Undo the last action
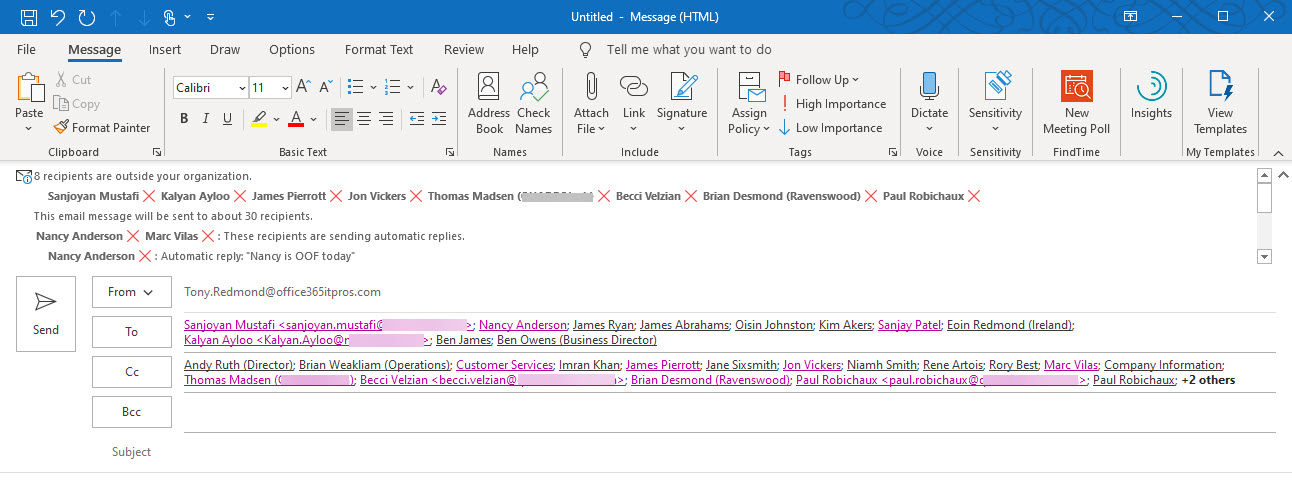Viewport: 1292px width, 497px height. [x=58, y=17]
